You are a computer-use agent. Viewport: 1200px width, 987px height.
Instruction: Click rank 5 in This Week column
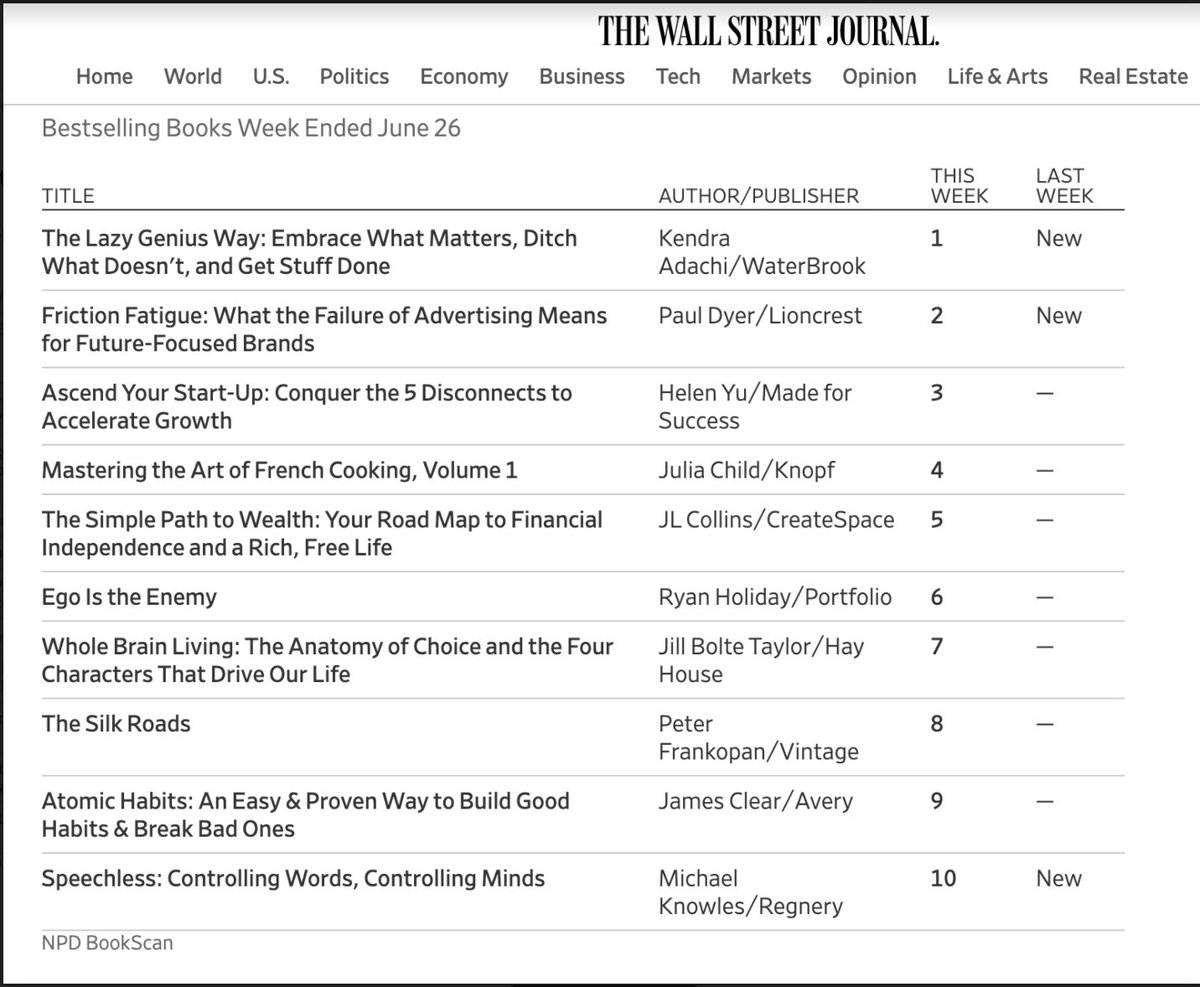[936, 520]
